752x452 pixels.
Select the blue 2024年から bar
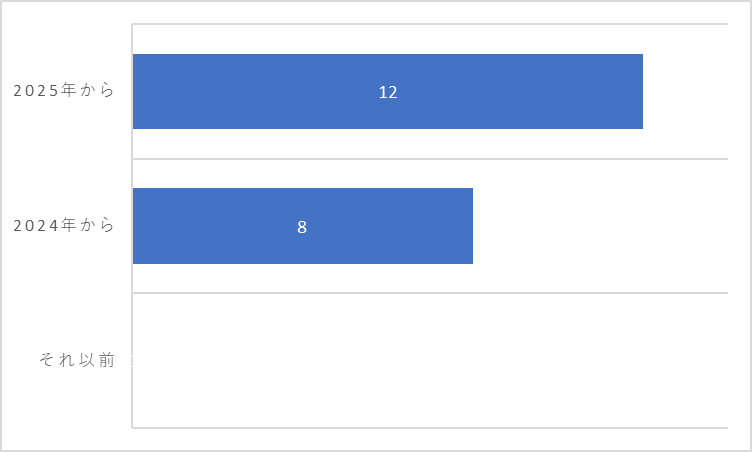(x=303, y=226)
